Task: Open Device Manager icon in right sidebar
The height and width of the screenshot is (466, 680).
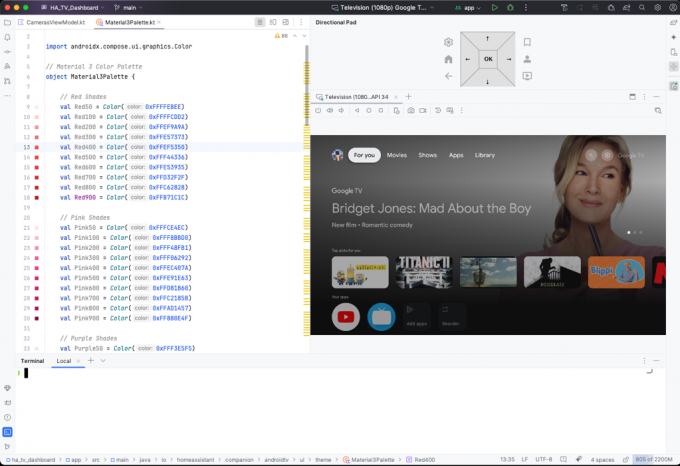Action: coord(673,52)
